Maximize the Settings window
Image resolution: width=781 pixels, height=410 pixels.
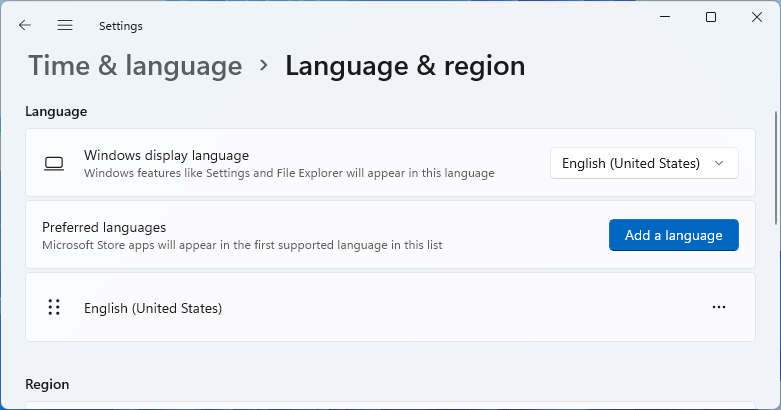pyautogui.click(x=711, y=17)
